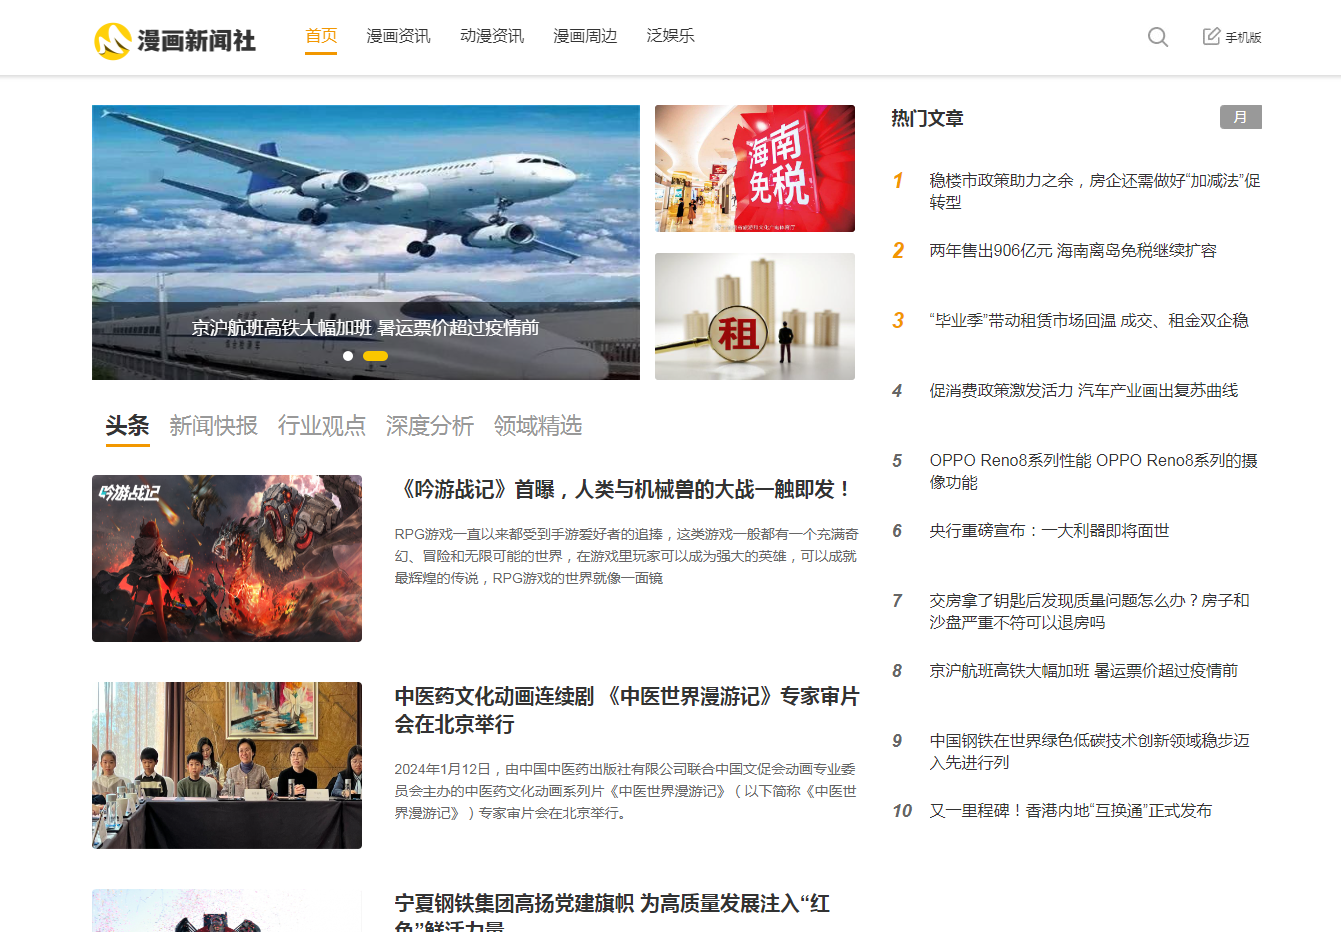Viewport: 1341px width, 932px height.
Task: Open article 中国钢铁在世界绿色低碳技术
Action: click(x=1090, y=751)
